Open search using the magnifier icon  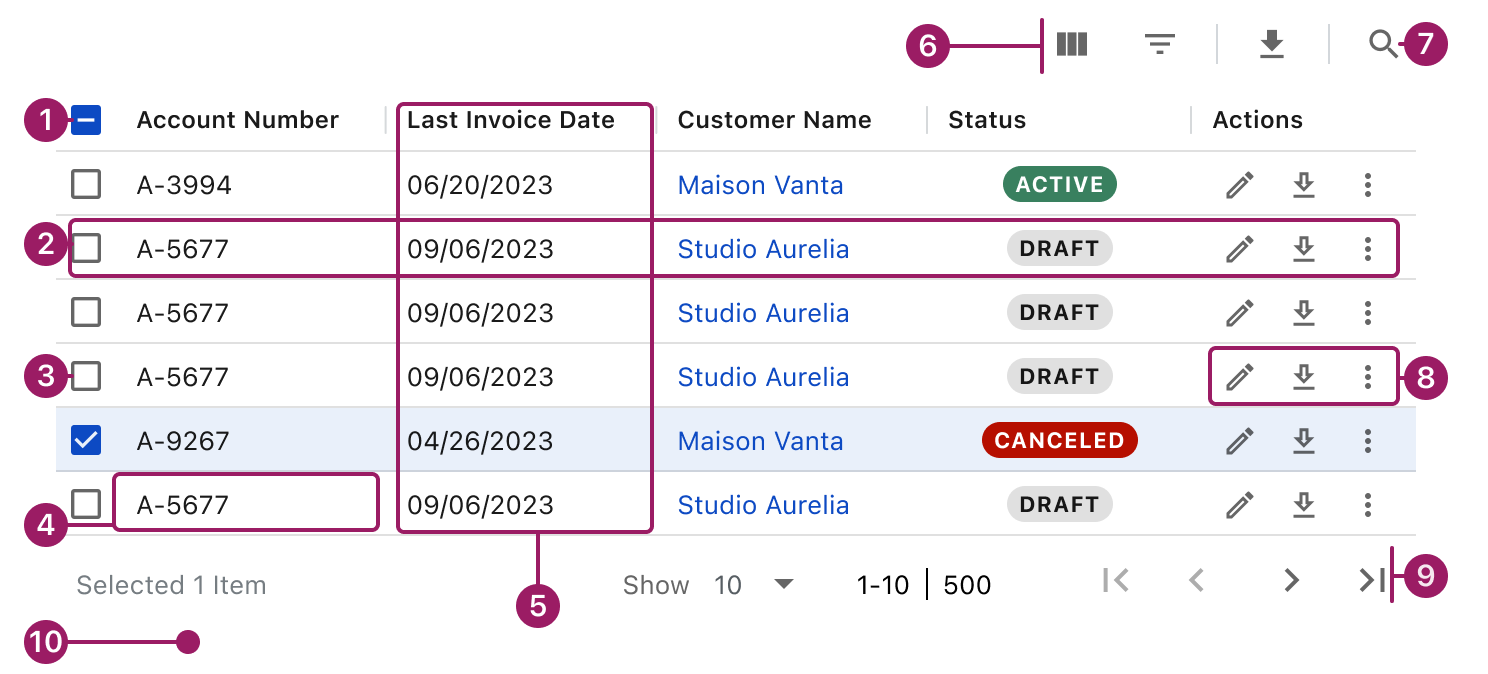[x=1383, y=44]
